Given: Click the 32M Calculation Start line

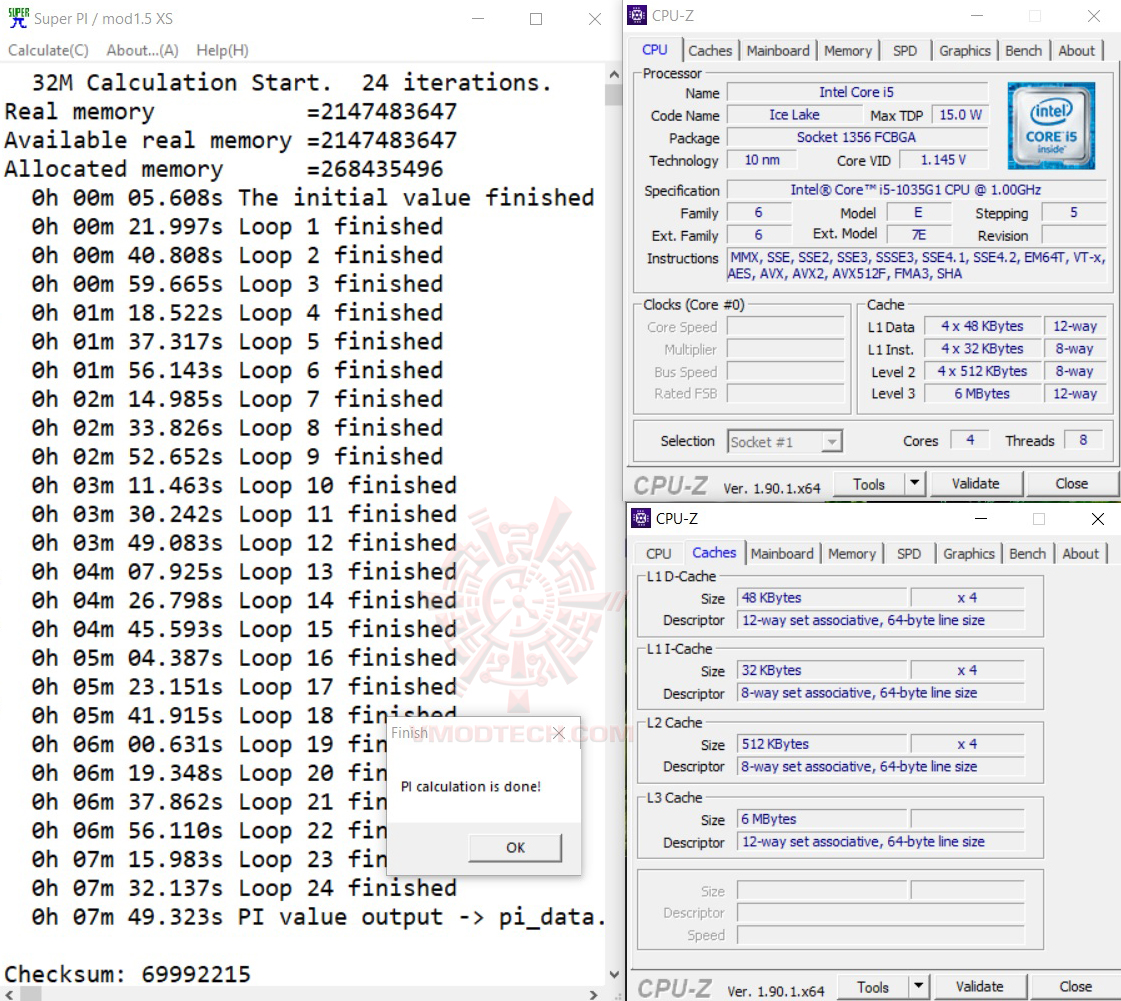Looking at the screenshot, I should pyautogui.click(x=292, y=83).
